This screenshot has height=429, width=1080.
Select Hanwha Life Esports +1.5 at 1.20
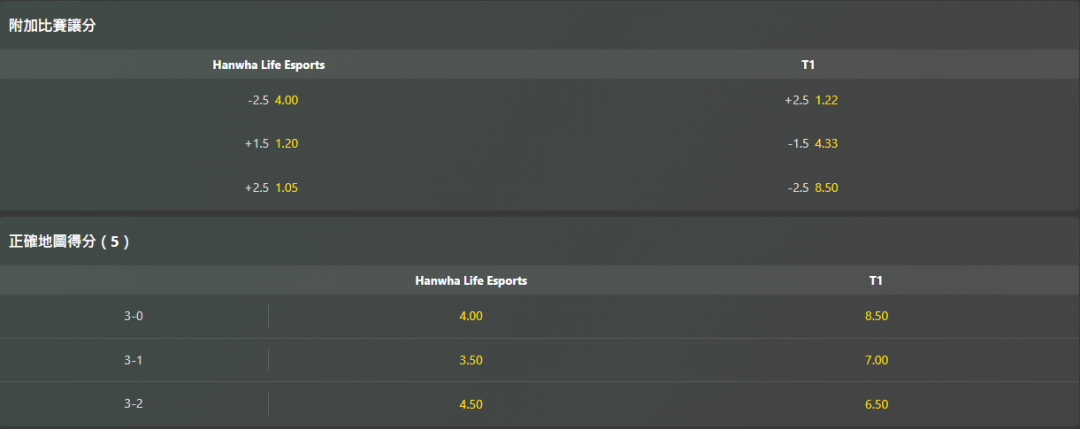point(272,143)
